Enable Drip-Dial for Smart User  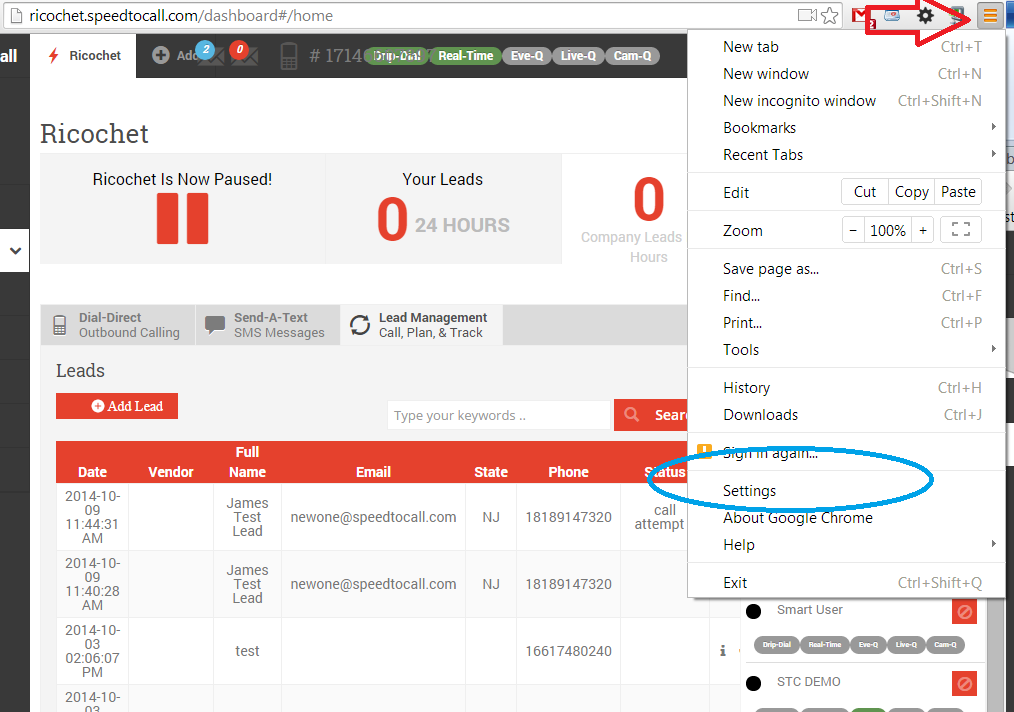[776, 645]
